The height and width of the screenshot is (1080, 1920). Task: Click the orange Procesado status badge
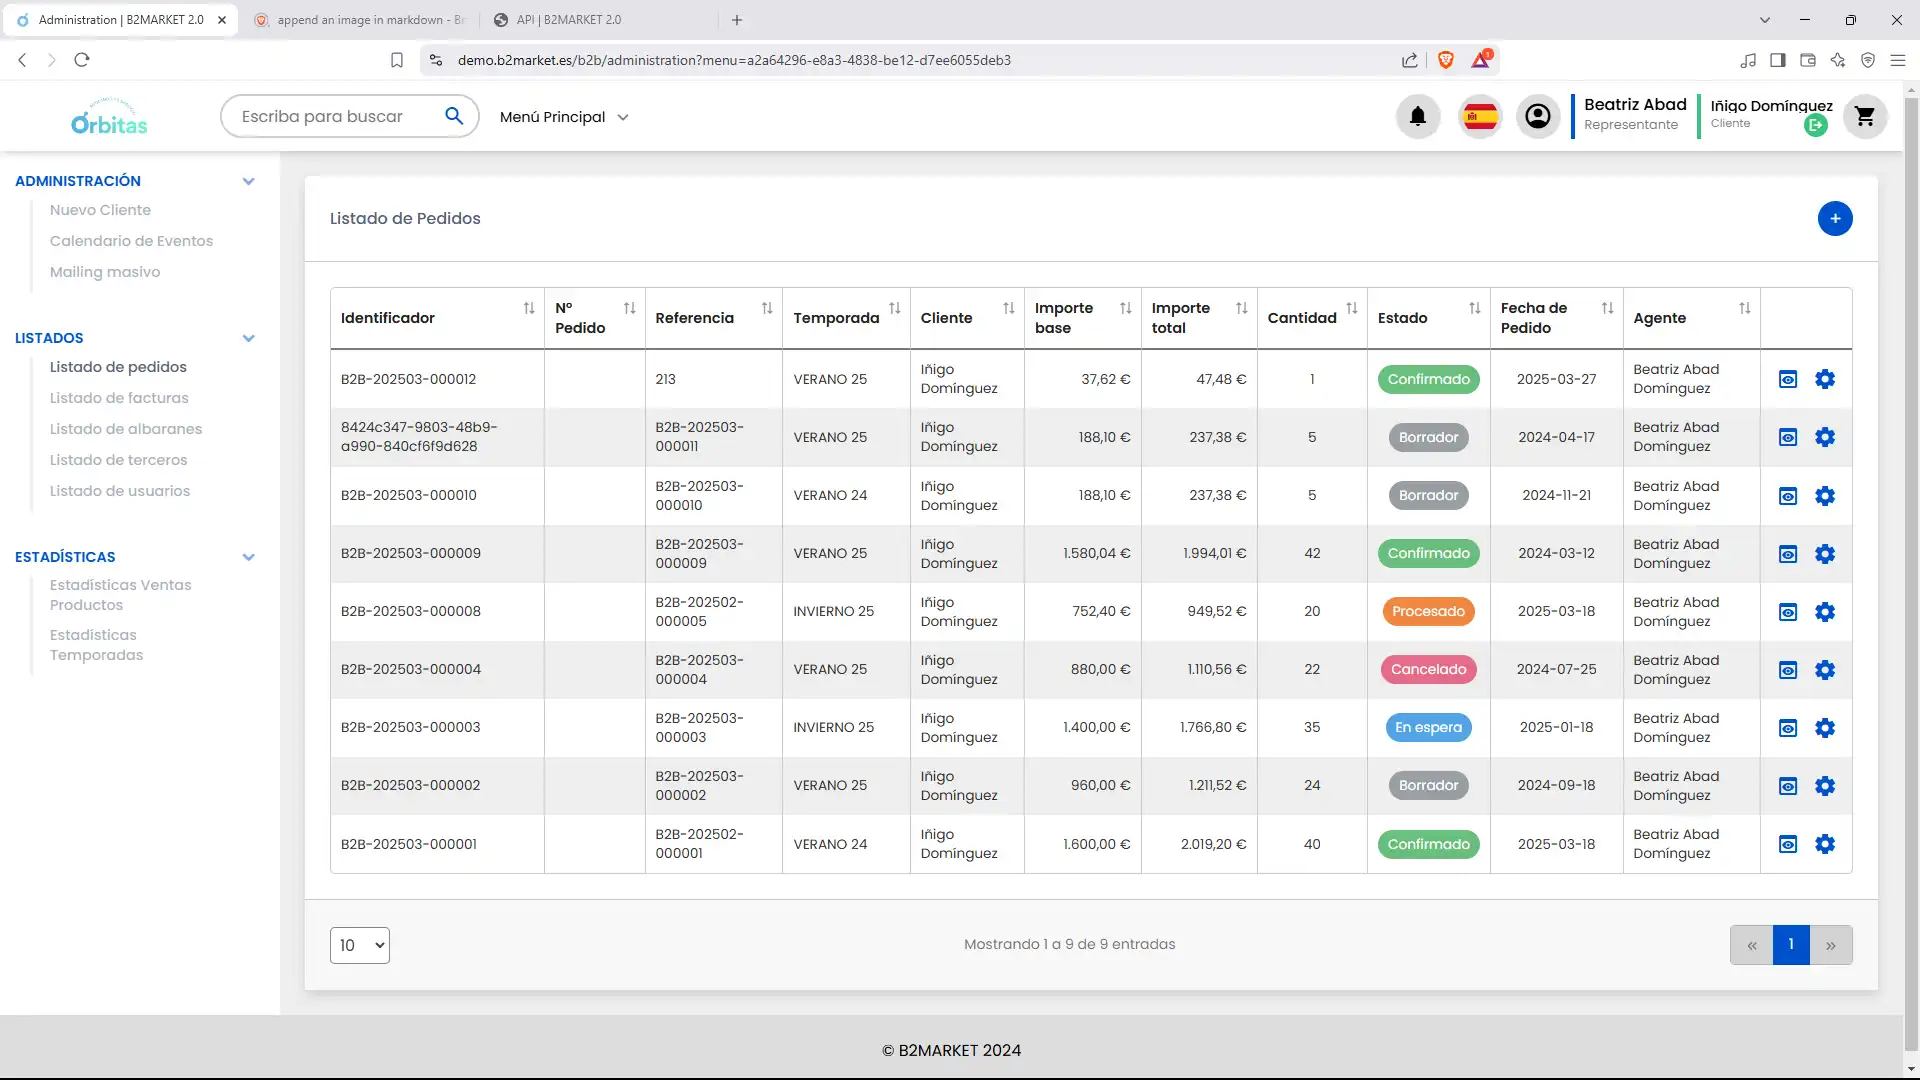[1428, 612]
